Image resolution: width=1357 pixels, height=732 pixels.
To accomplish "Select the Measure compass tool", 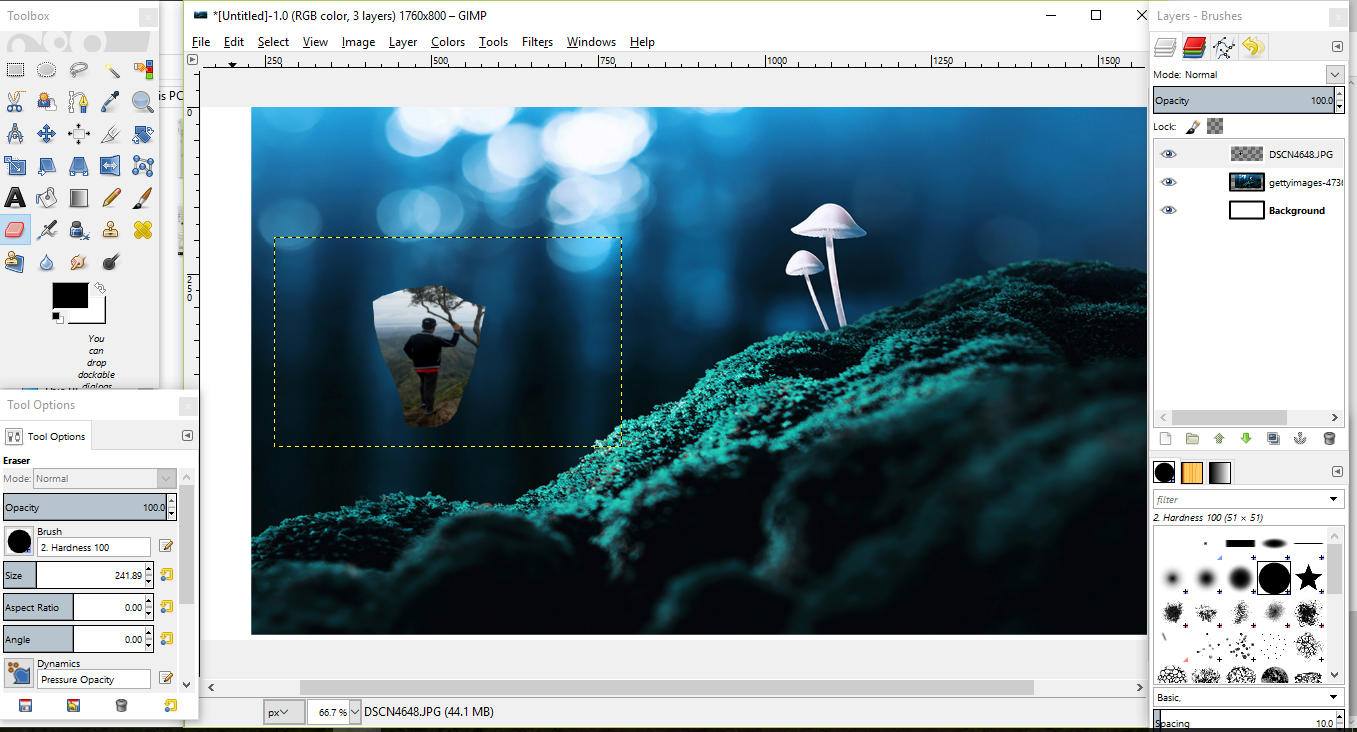I will pos(15,134).
